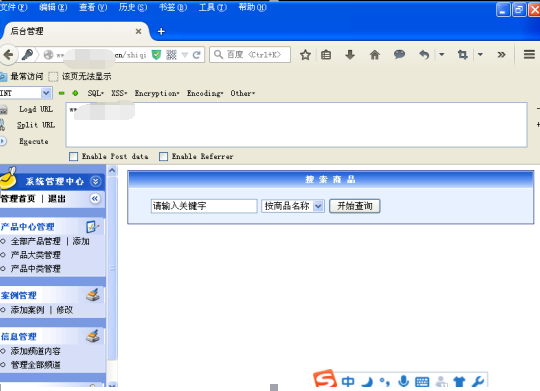Click the HackBar green minus icon
The height and width of the screenshot is (391, 540).
click(62, 93)
